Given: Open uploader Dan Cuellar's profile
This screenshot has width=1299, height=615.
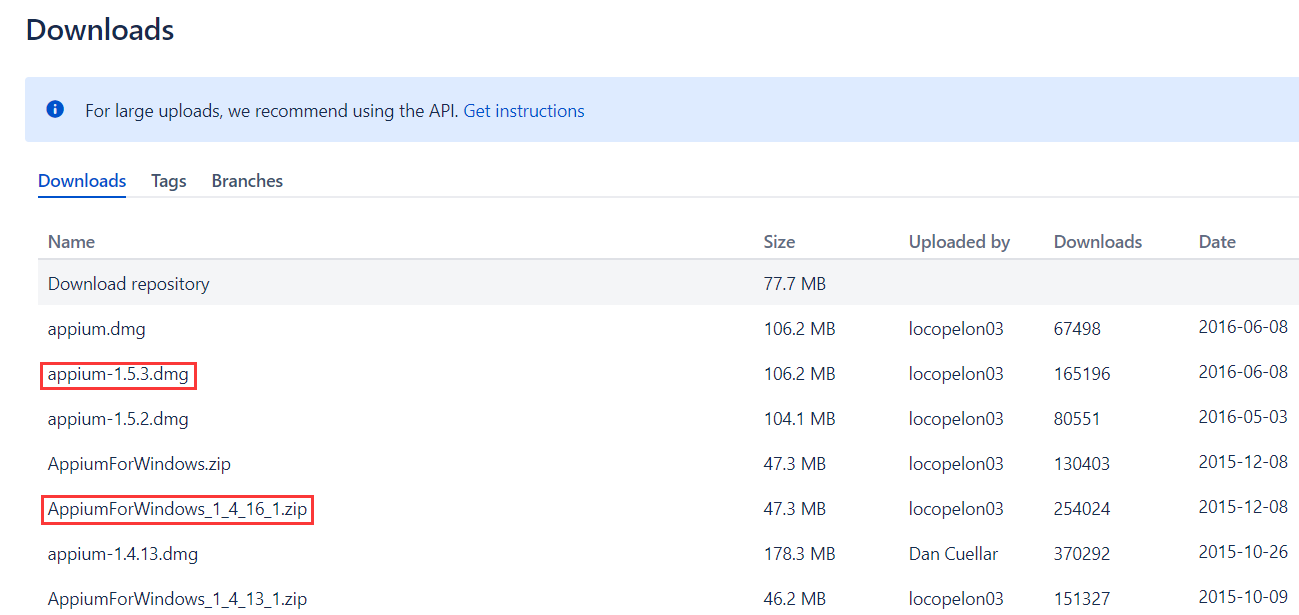Looking at the screenshot, I should tap(953, 554).
